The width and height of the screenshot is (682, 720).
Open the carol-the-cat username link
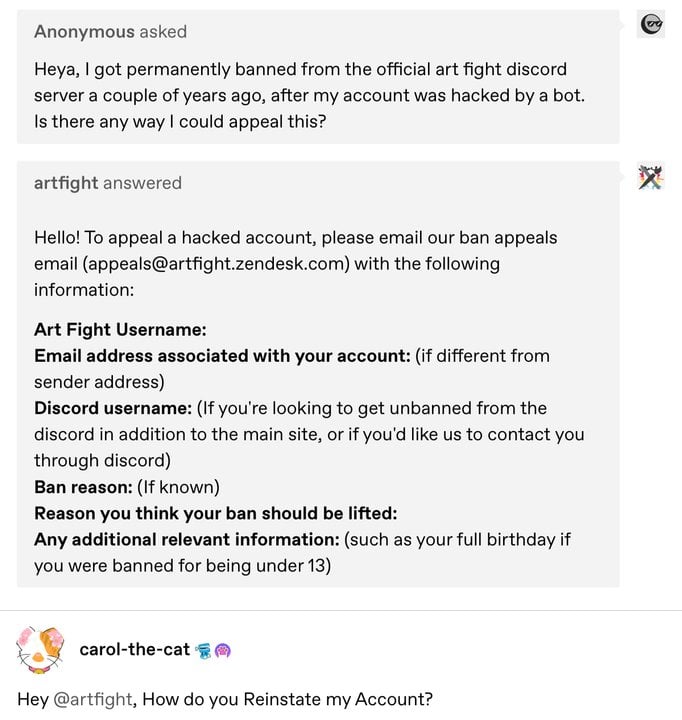click(134, 650)
